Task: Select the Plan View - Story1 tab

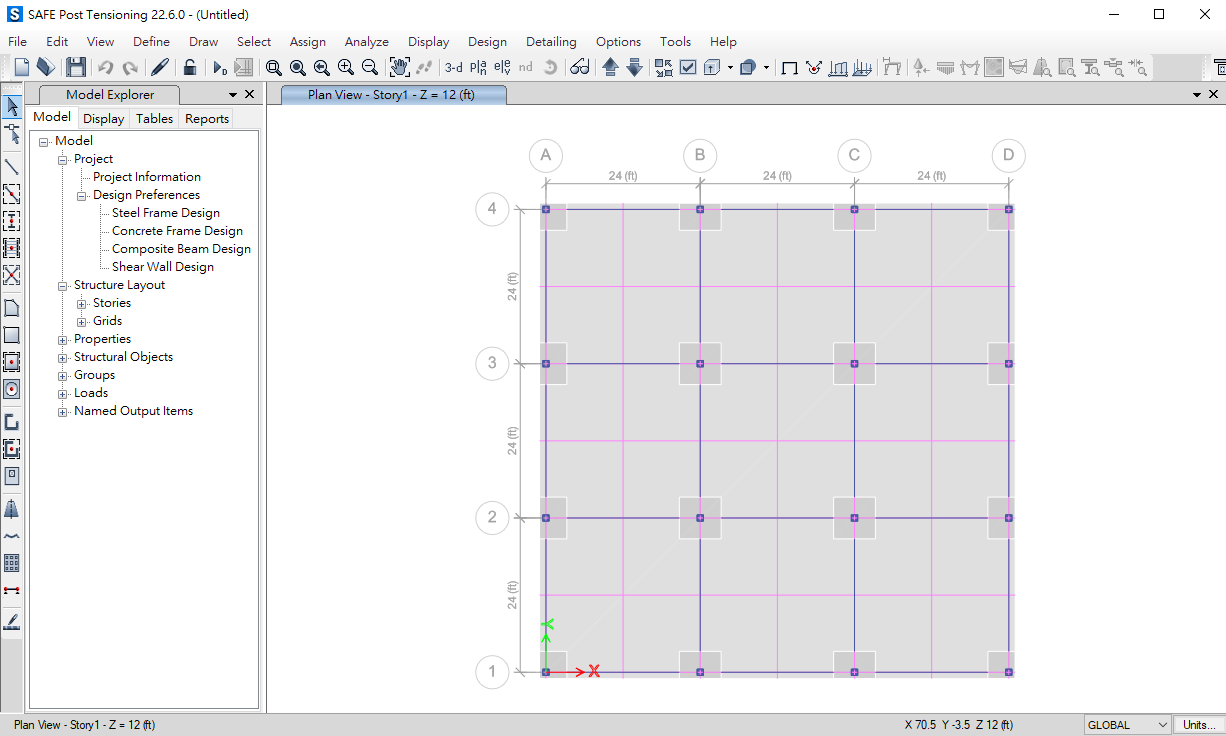Action: 394,95
